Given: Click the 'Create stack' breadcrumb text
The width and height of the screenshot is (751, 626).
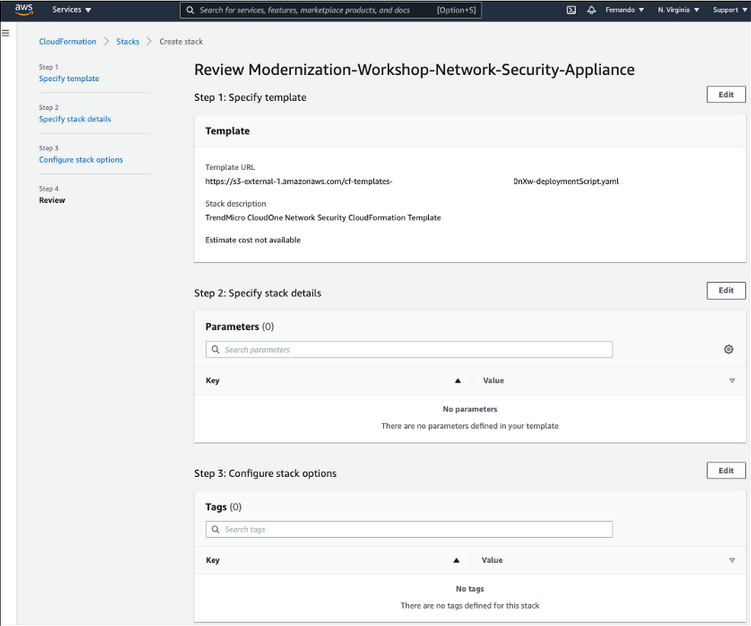Looking at the screenshot, I should tap(181, 42).
